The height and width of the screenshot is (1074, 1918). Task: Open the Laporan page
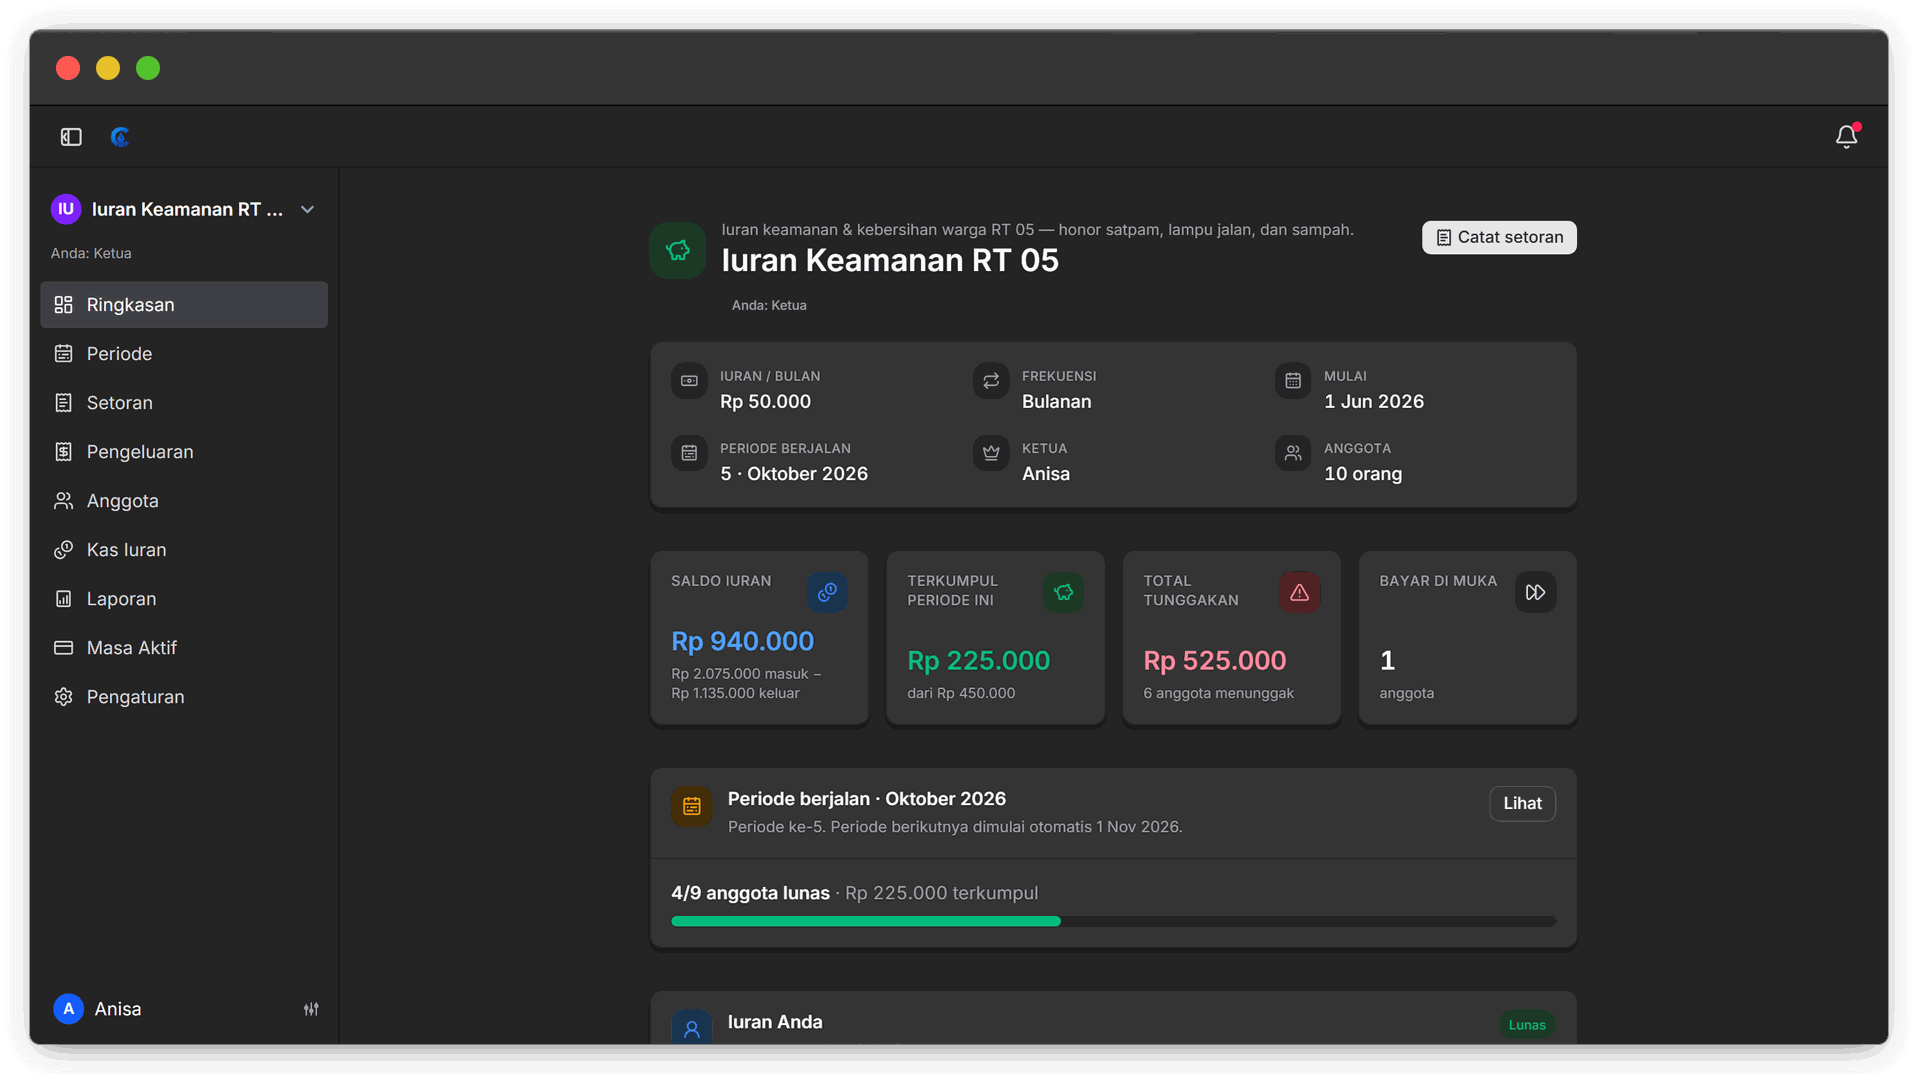pyautogui.click(x=184, y=599)
